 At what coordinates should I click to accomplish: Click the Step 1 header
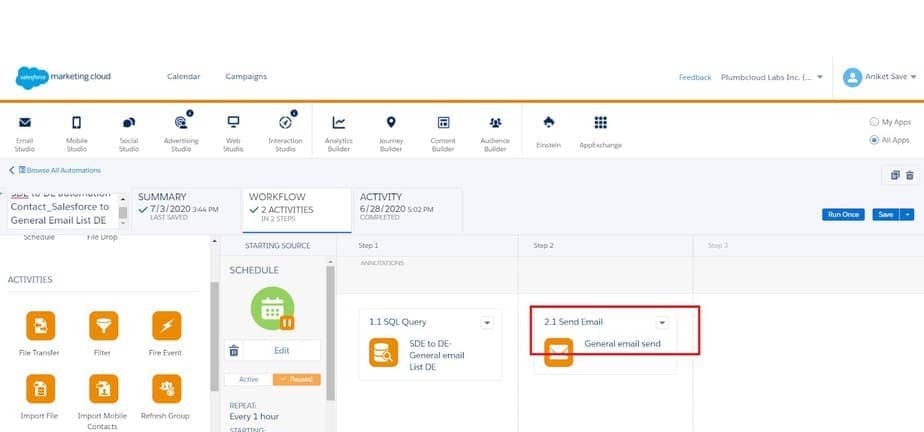368,245
